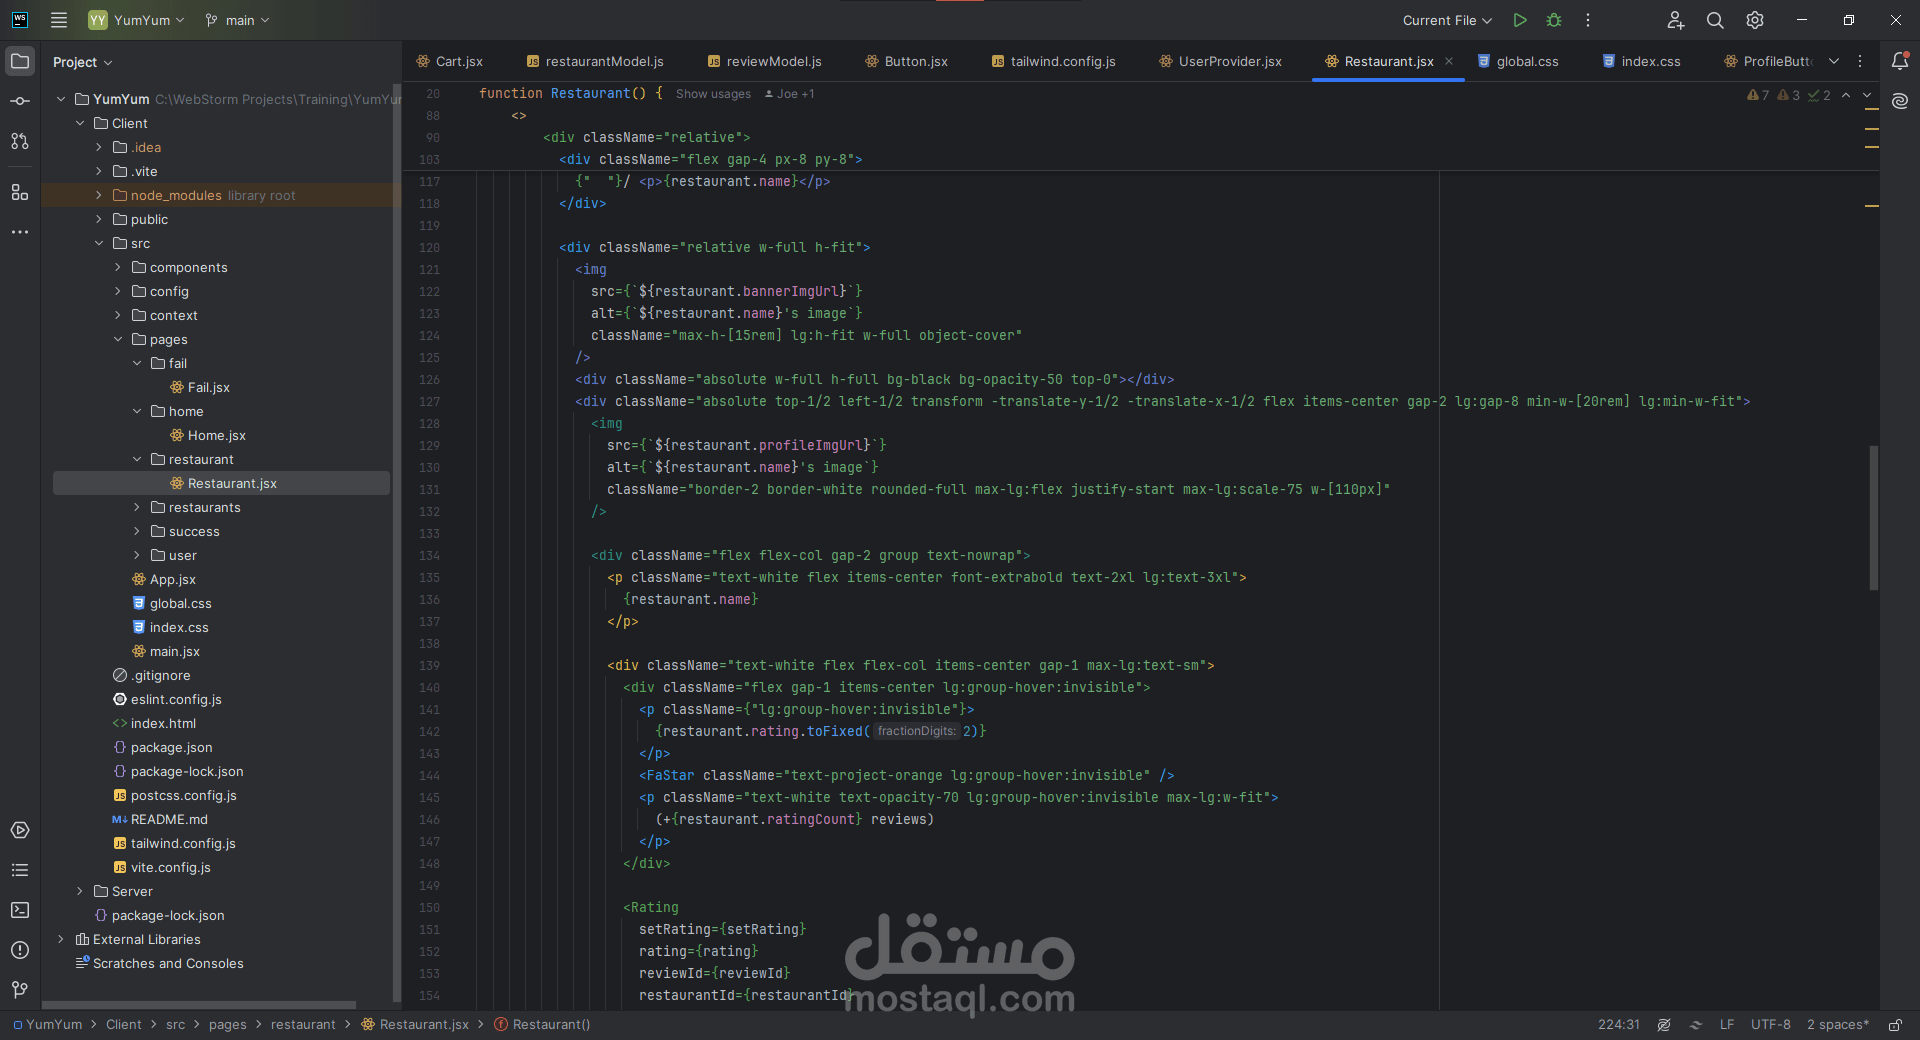Image resolution: width=1920 pixels, height=1040 pixels.
Task: Switch to restaurantModel.js tab
Action: pos(595,61)
